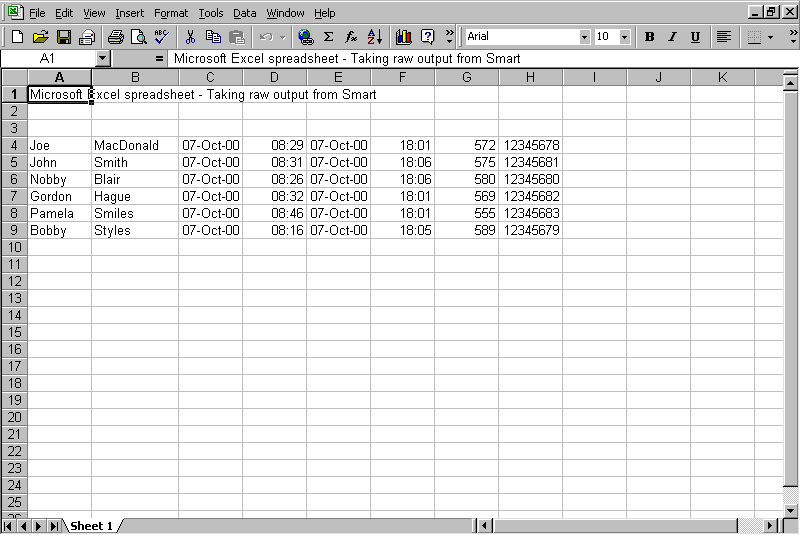Cut selection with scissors icon
The image size is (800, 535).
(x=190, y=37)
